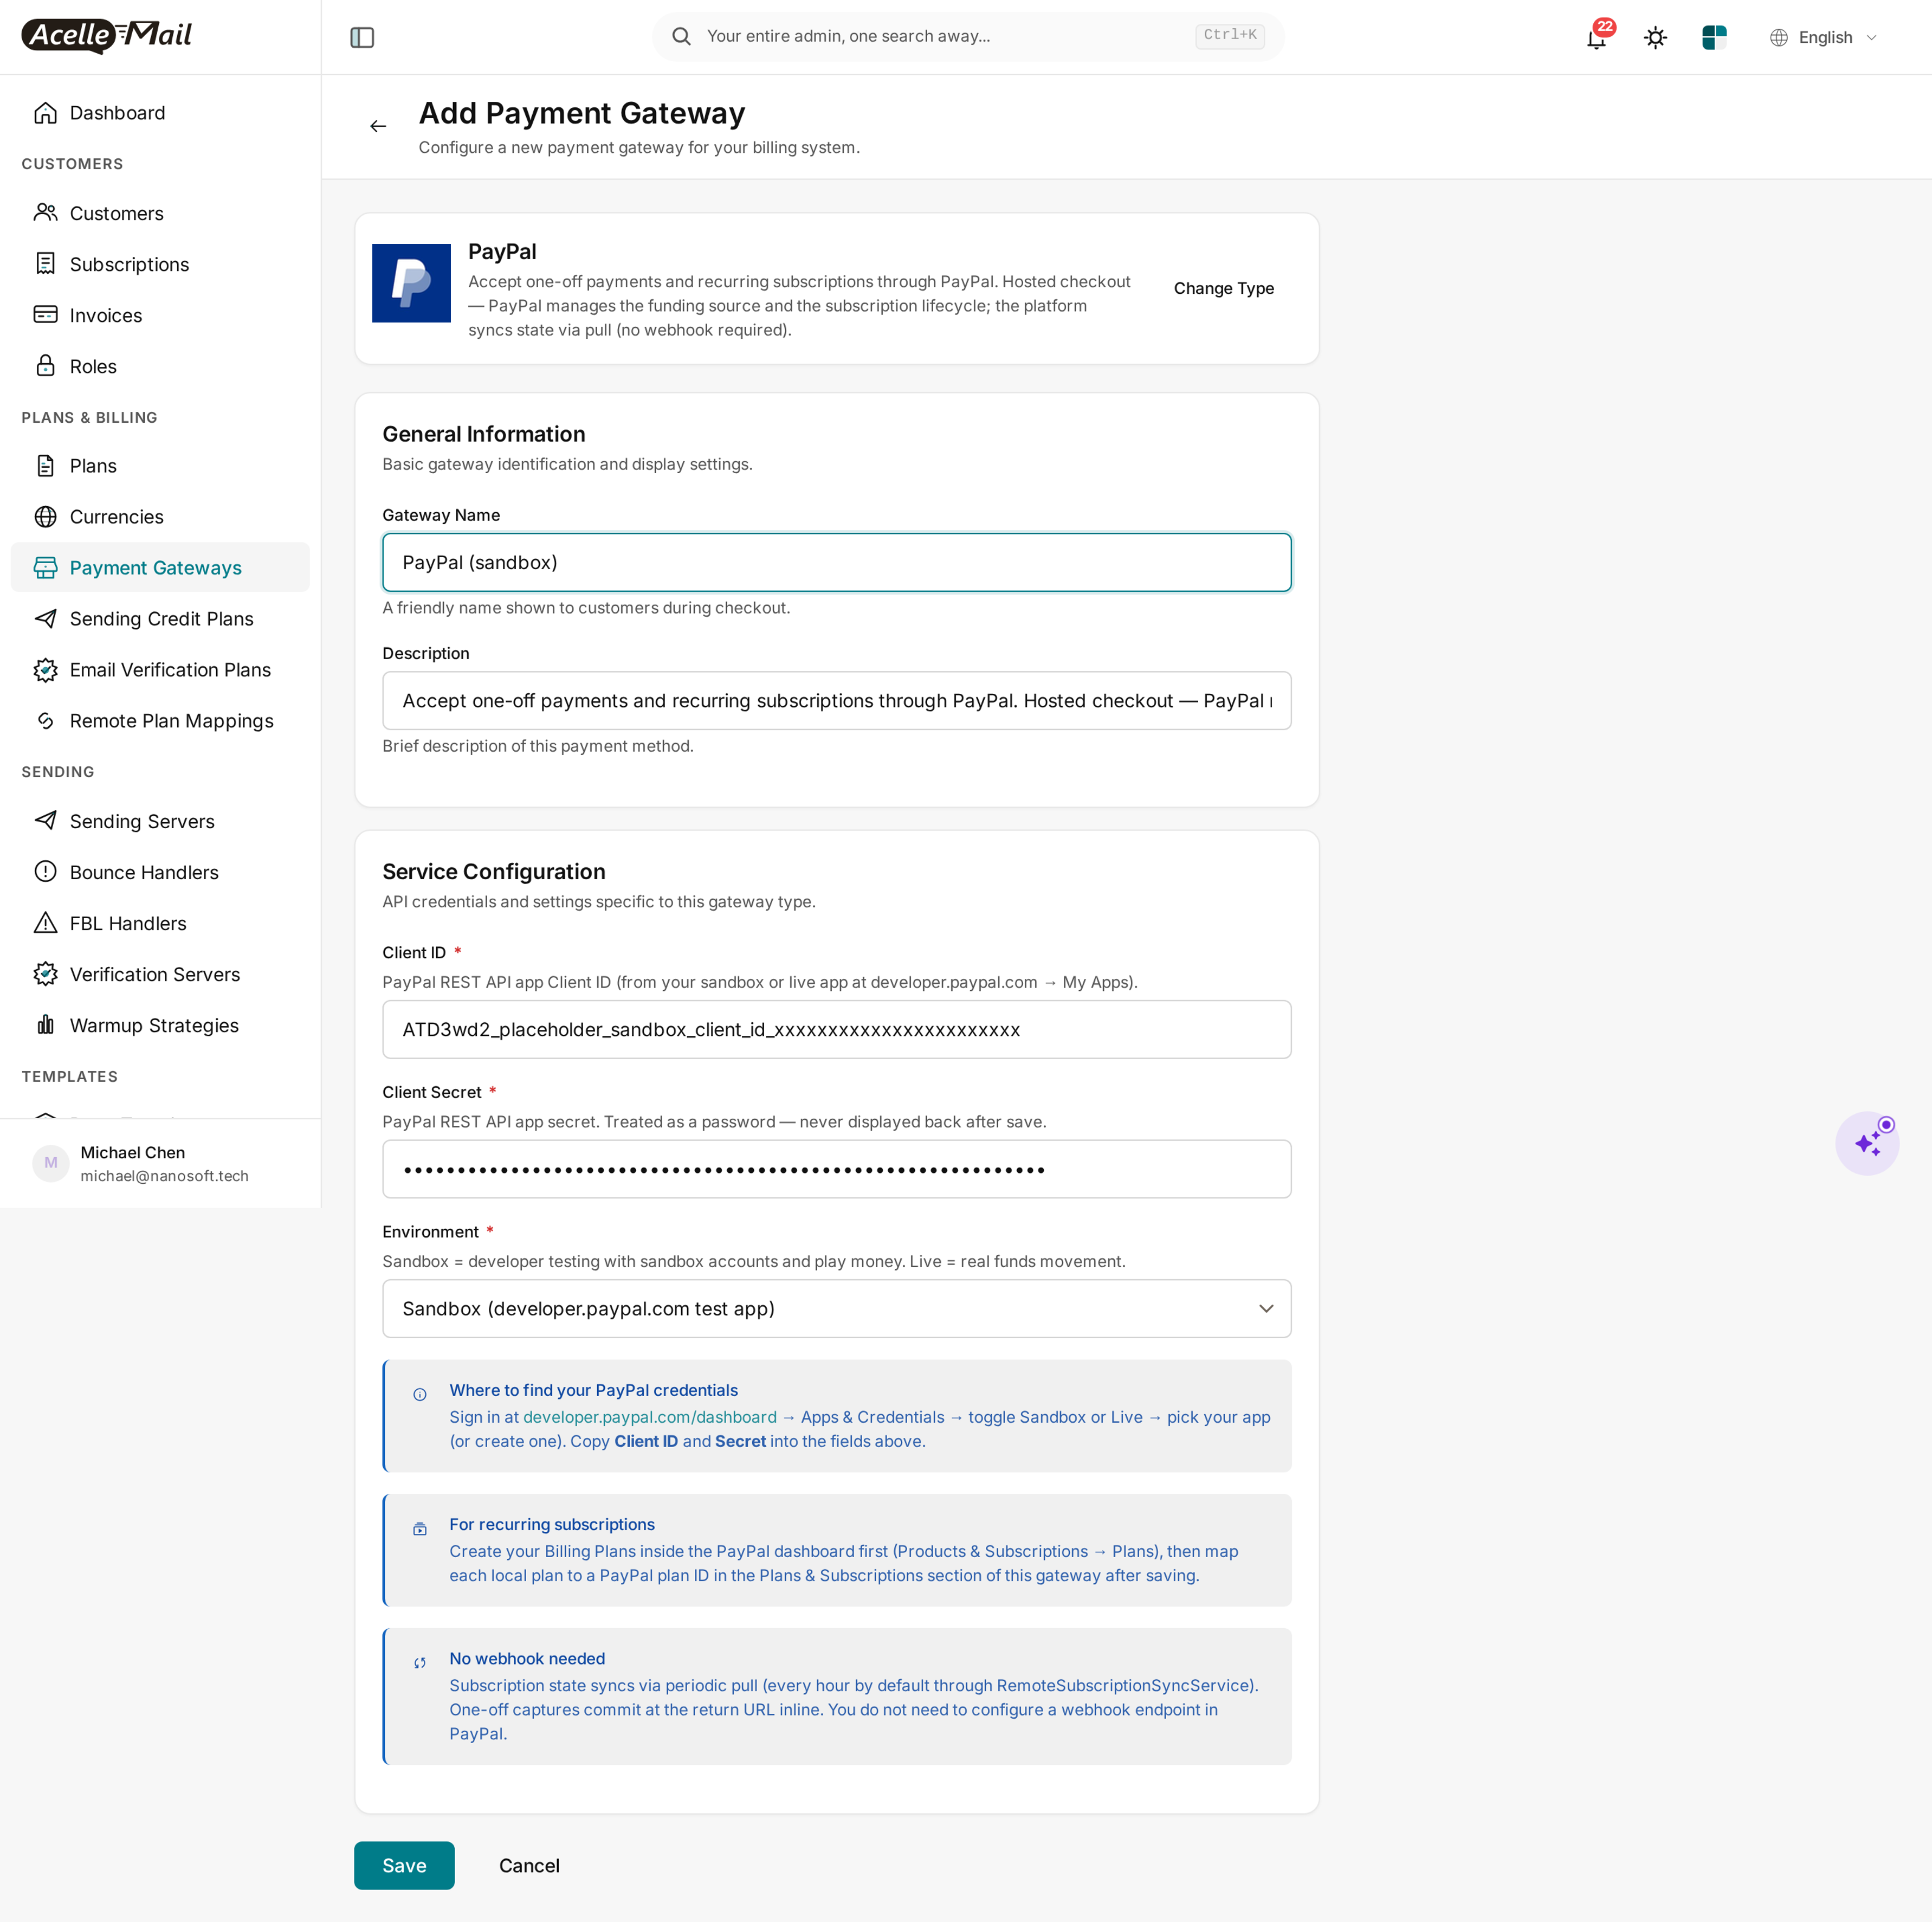The height and width of the screenshot is (1922, 1932).
Task: Click the Customers people icon
Action: click(45, 213)
